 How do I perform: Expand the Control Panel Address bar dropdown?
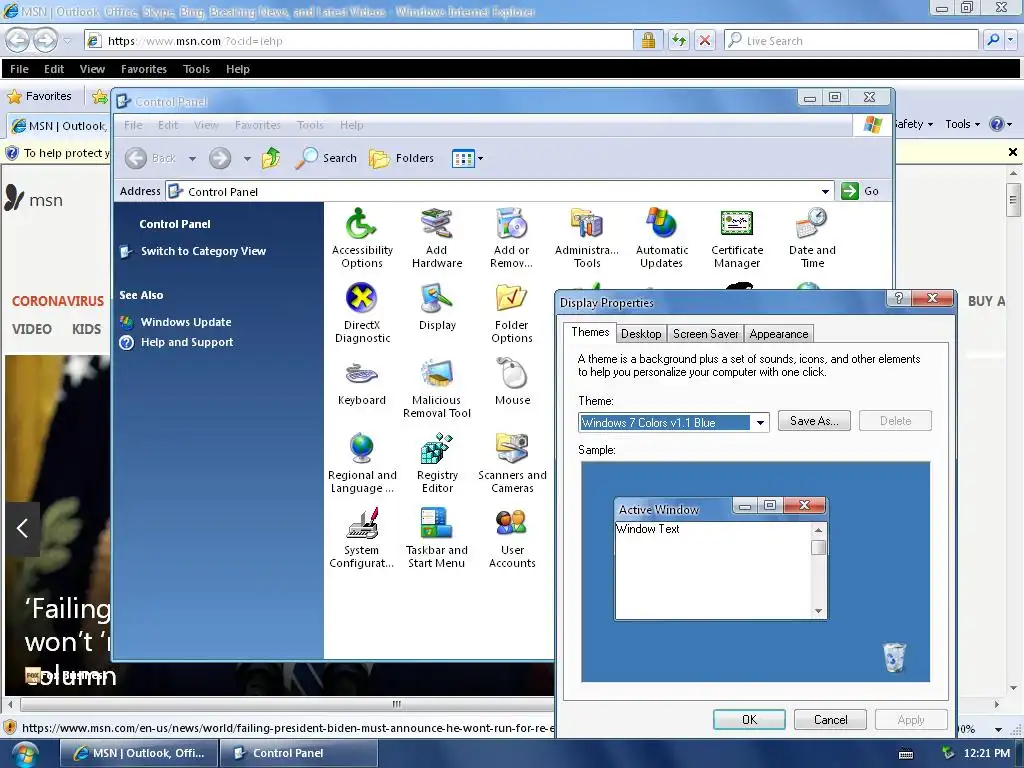[x=825, y=191]
